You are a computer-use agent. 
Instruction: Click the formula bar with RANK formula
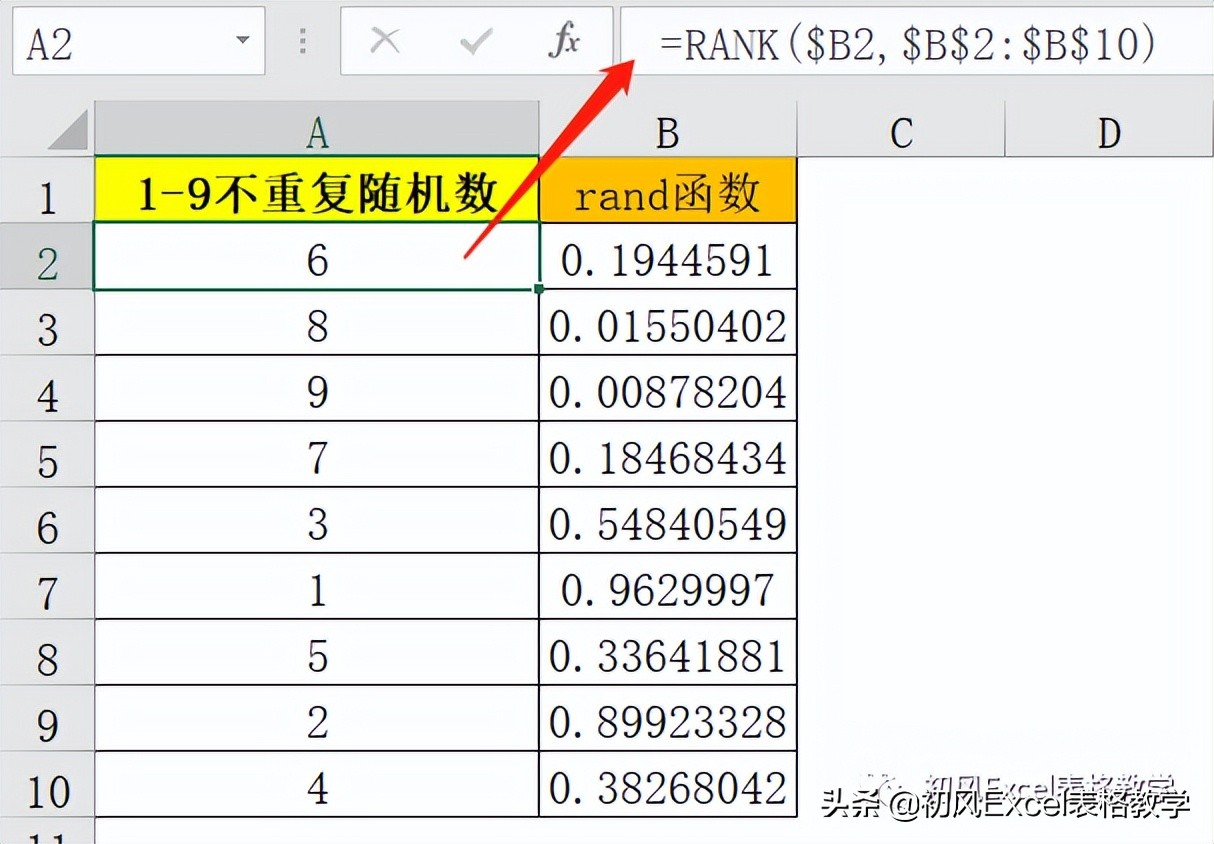[900, 41]
